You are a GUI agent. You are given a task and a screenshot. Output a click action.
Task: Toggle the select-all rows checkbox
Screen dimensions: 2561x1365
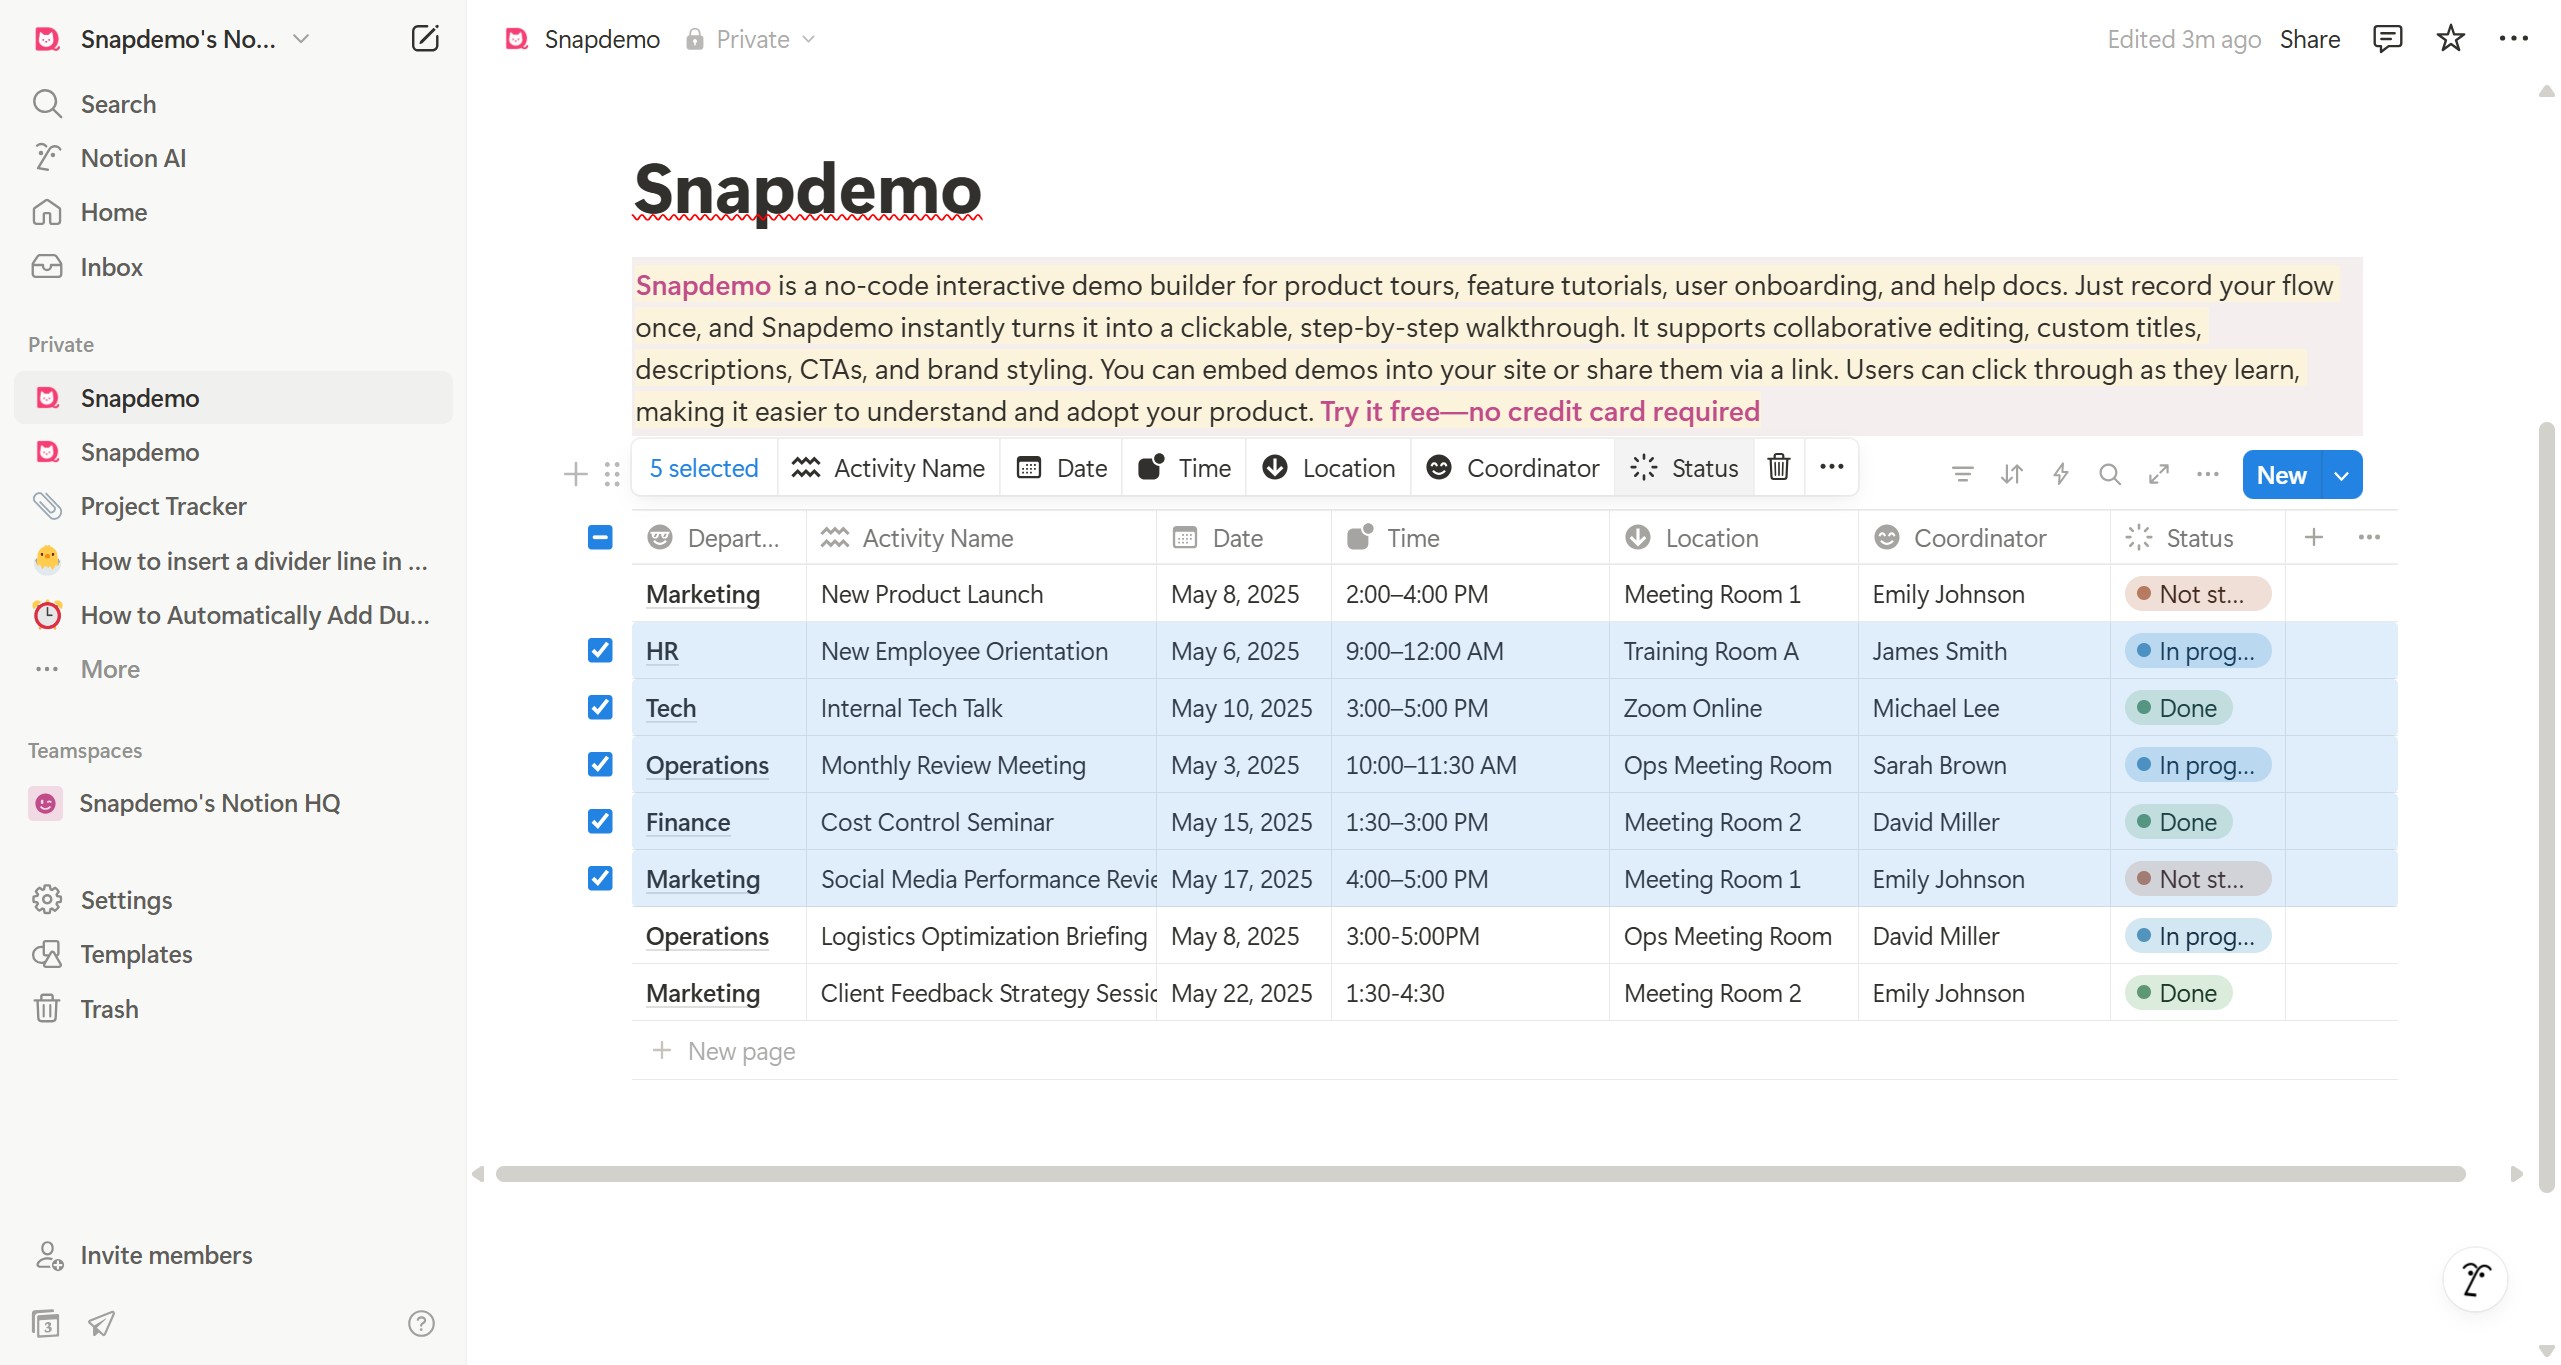[600, 537]
